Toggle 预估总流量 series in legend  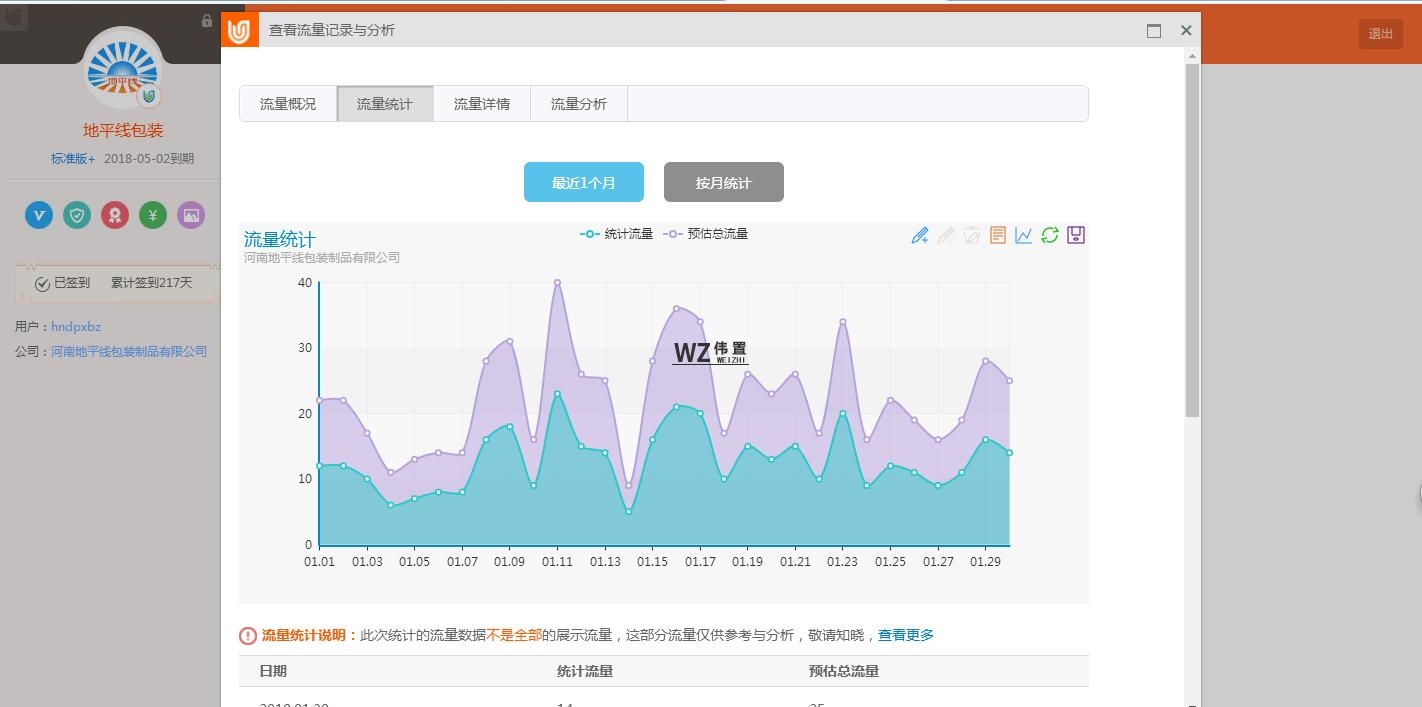706,234
